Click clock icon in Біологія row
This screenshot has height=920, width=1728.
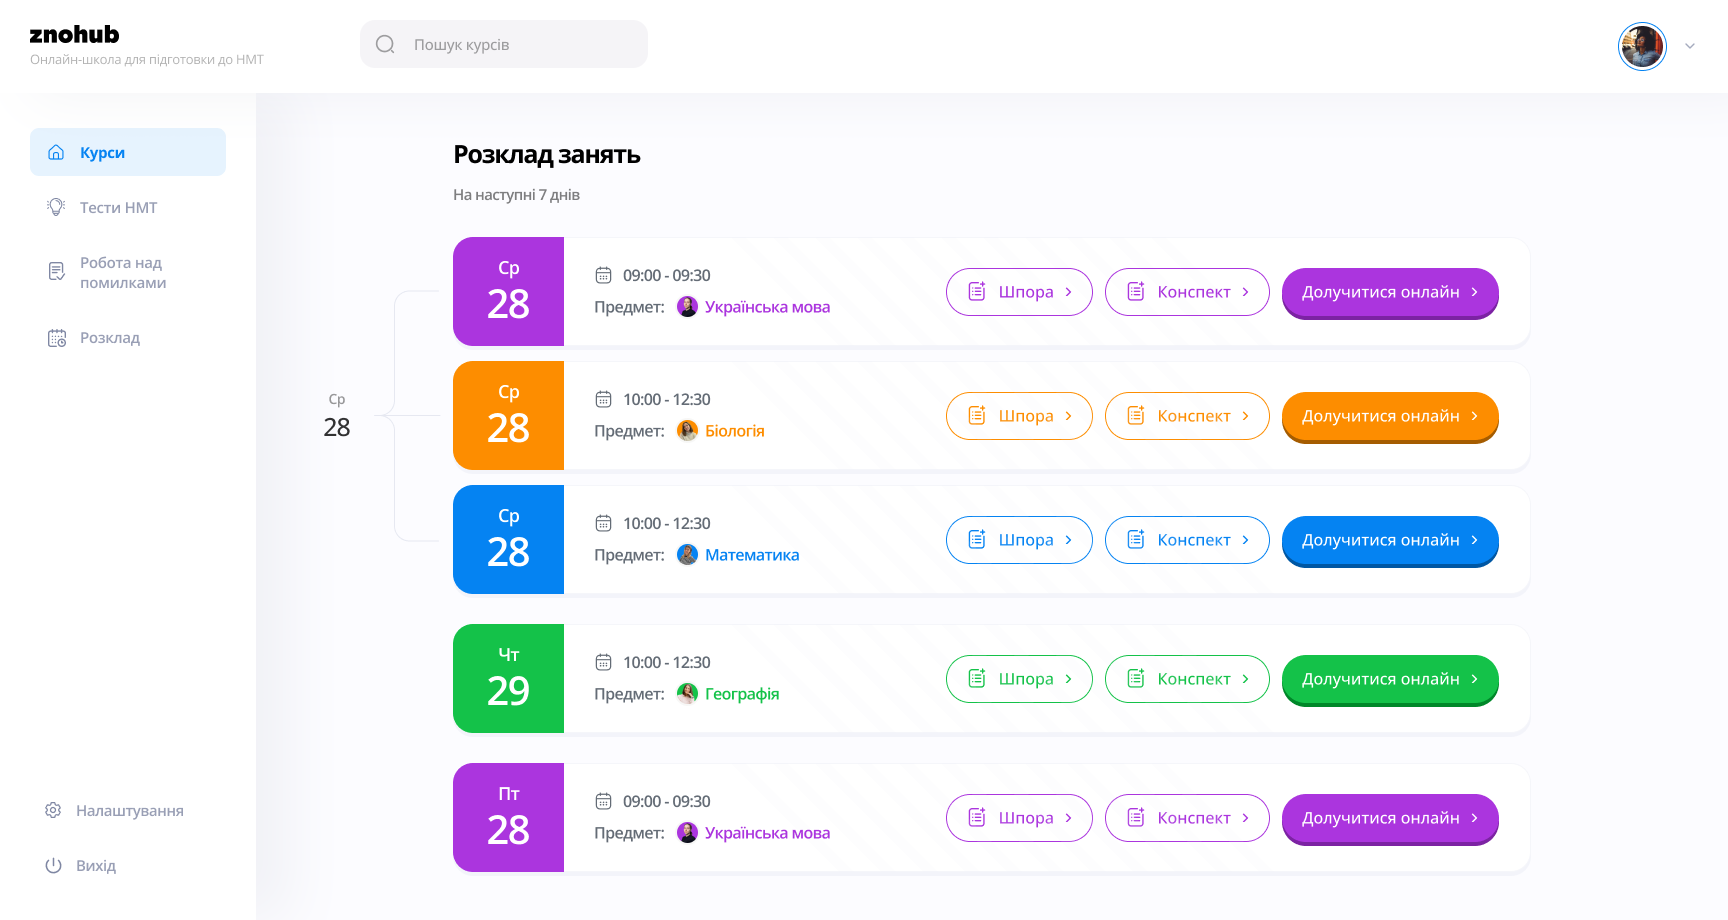(603, 399)
